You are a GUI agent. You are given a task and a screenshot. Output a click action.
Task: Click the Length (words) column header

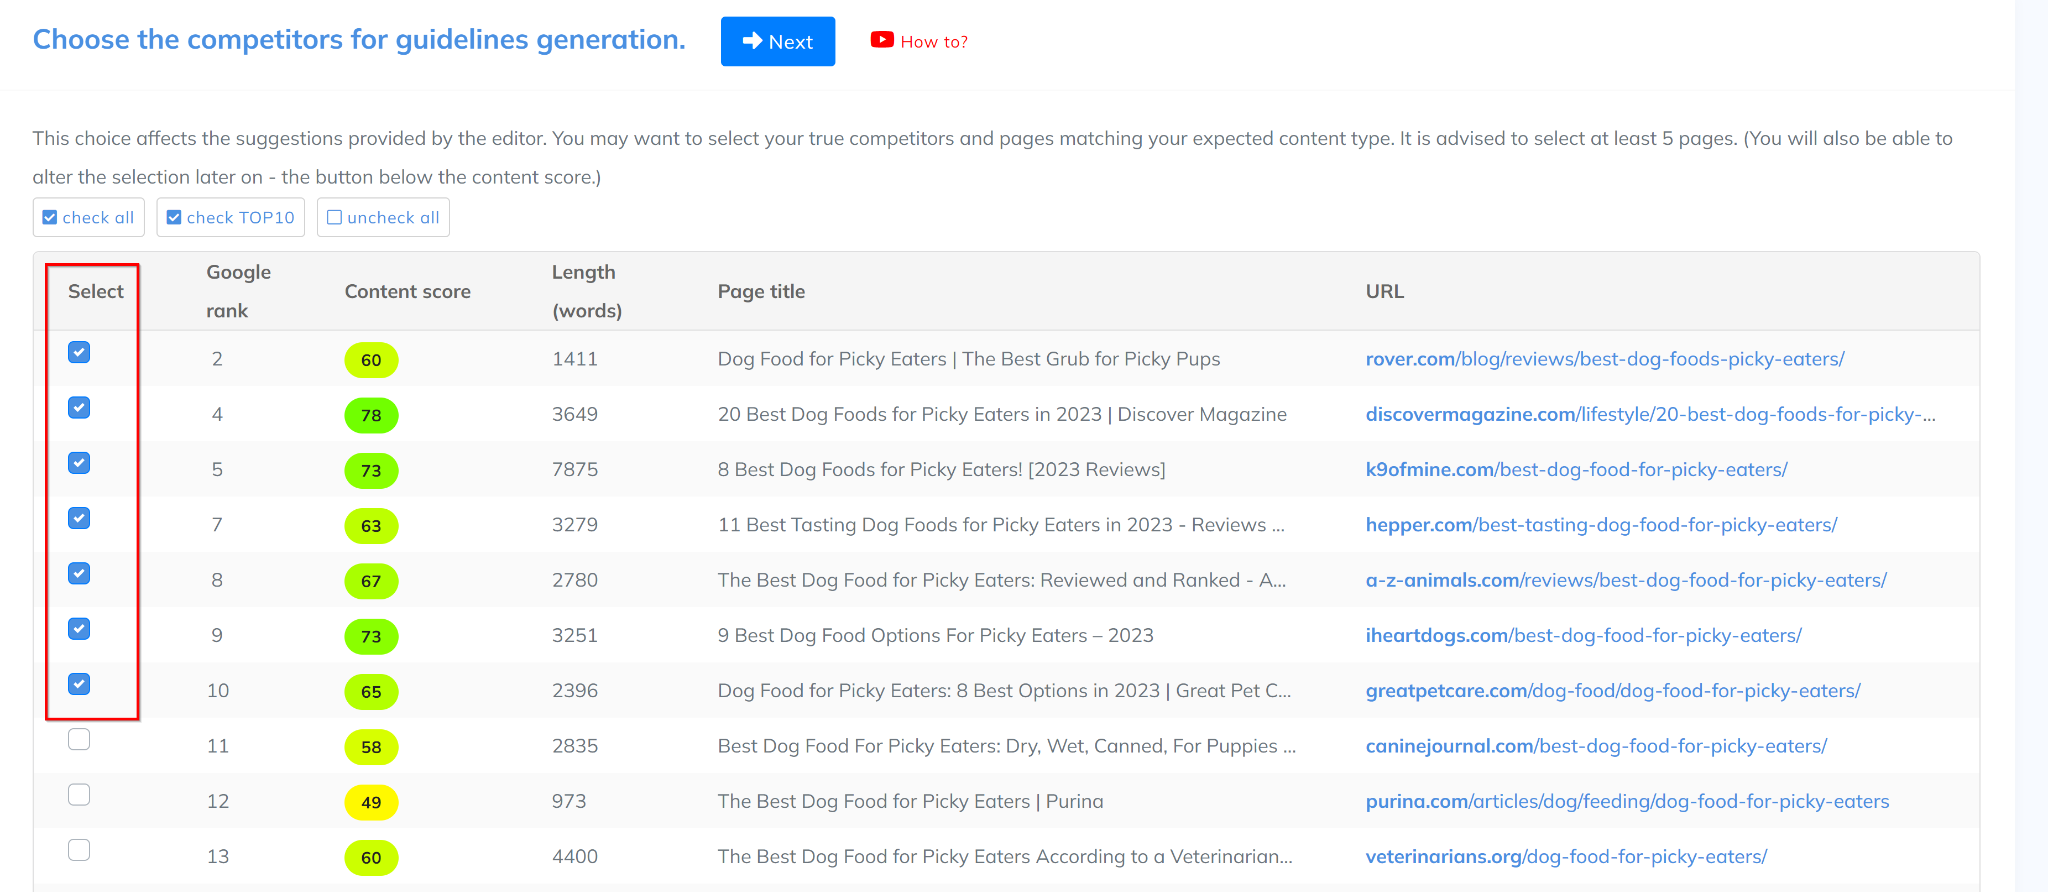pyautogui.click(x=587, y=291)
